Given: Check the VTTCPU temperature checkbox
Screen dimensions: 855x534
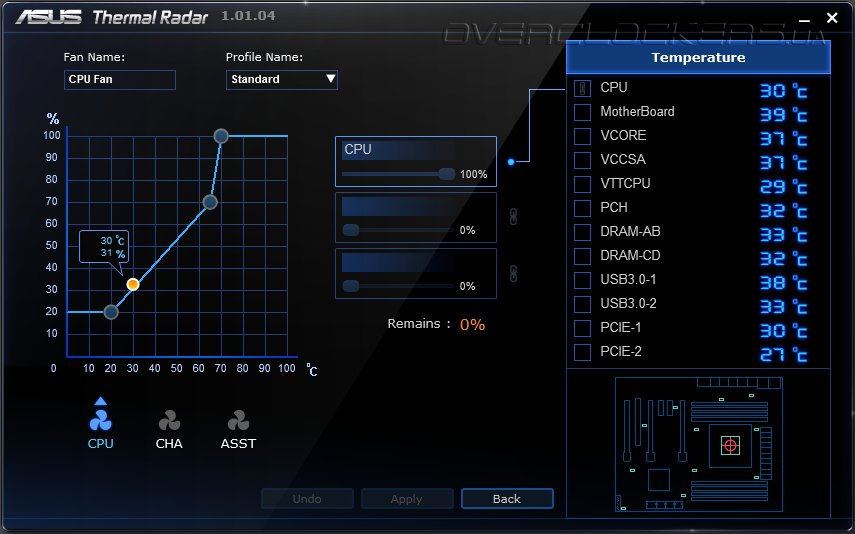Looking at the screenshot, I should pyautogui.click(x=582, y=184).
